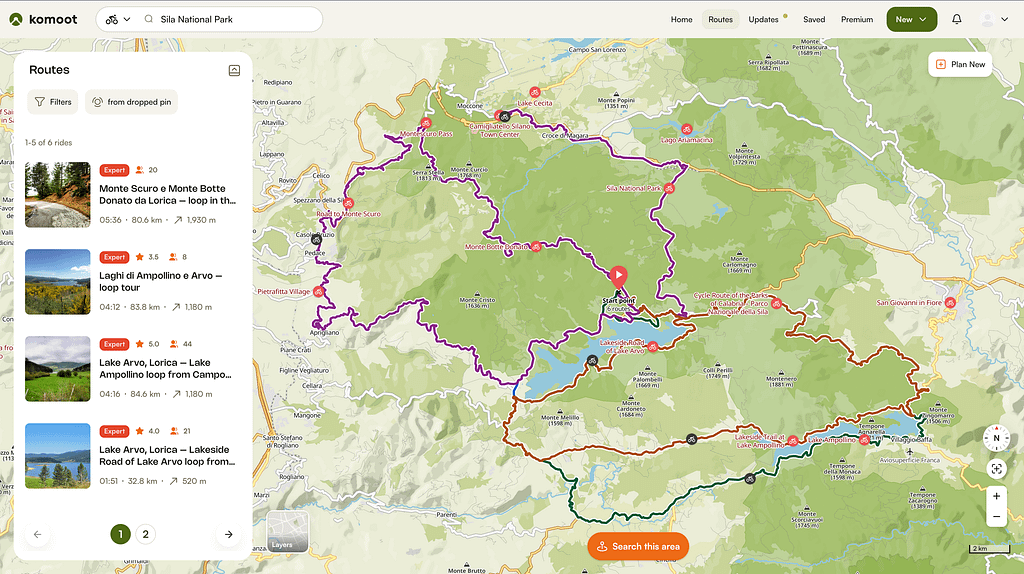Viewport: 1024px width, 574px height.
Task: Click the red start point marker
Action: (x=618, y=275)
